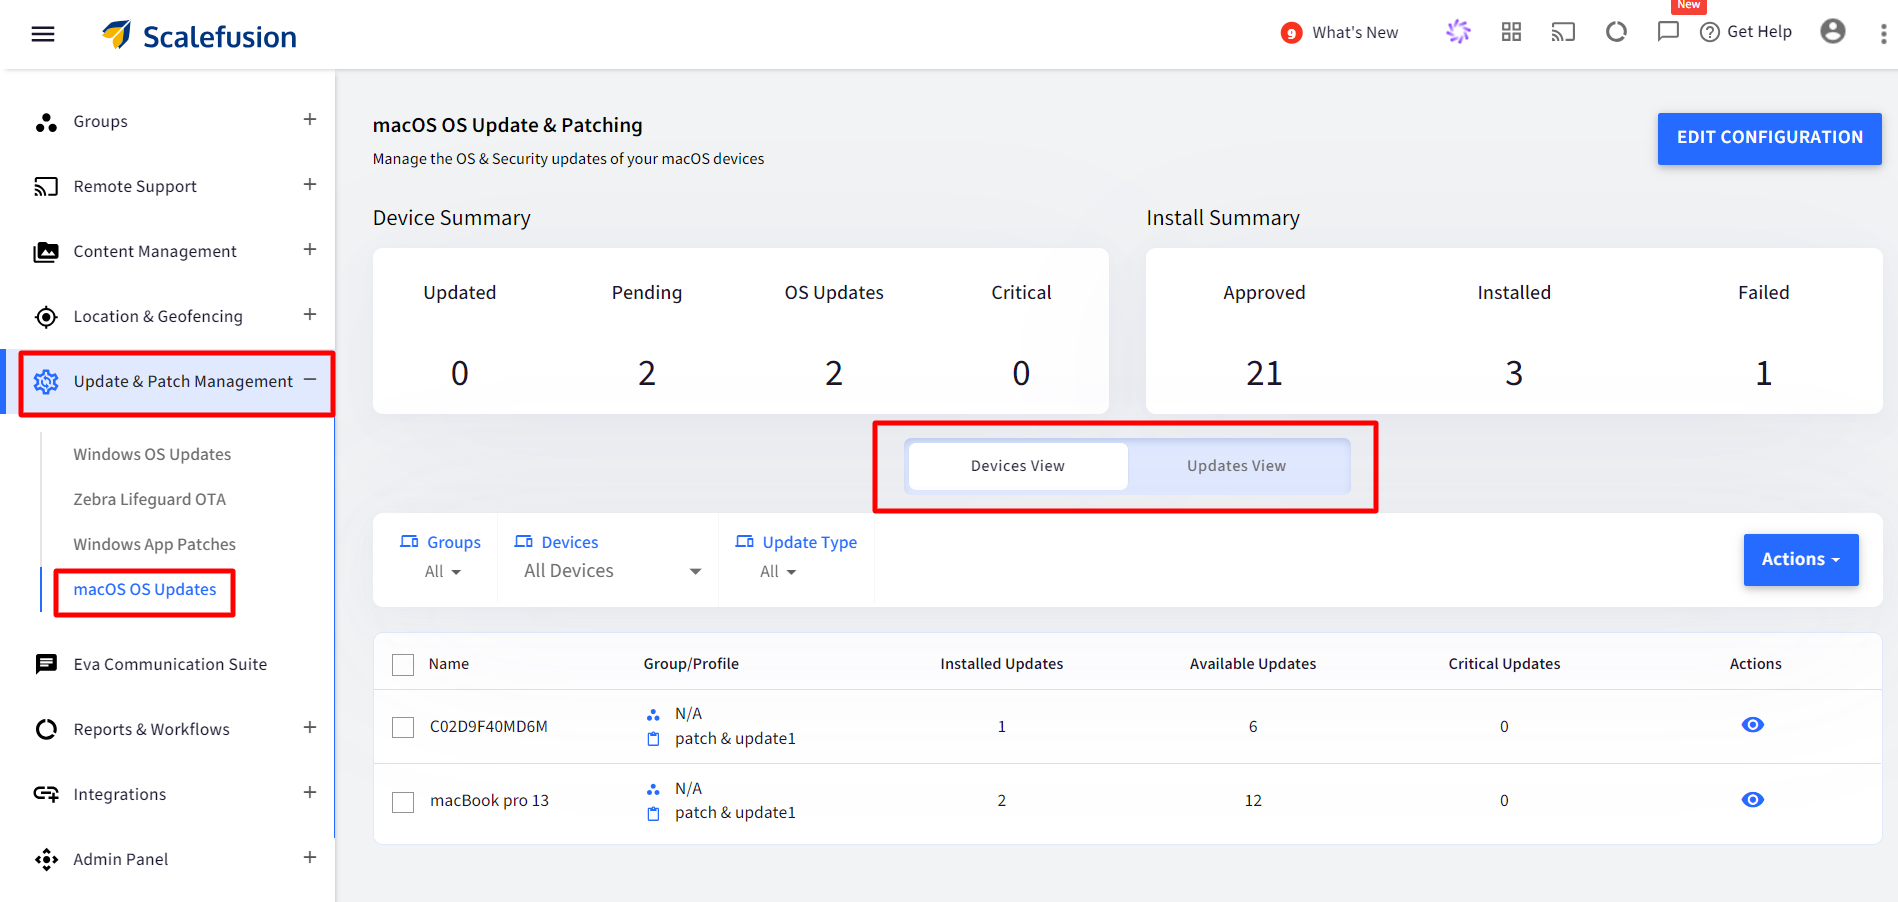Image resolution: width=1898 pixels, height=902 pixels.
Task: Click the Group/Profile column header
Action: click(691, 664)
